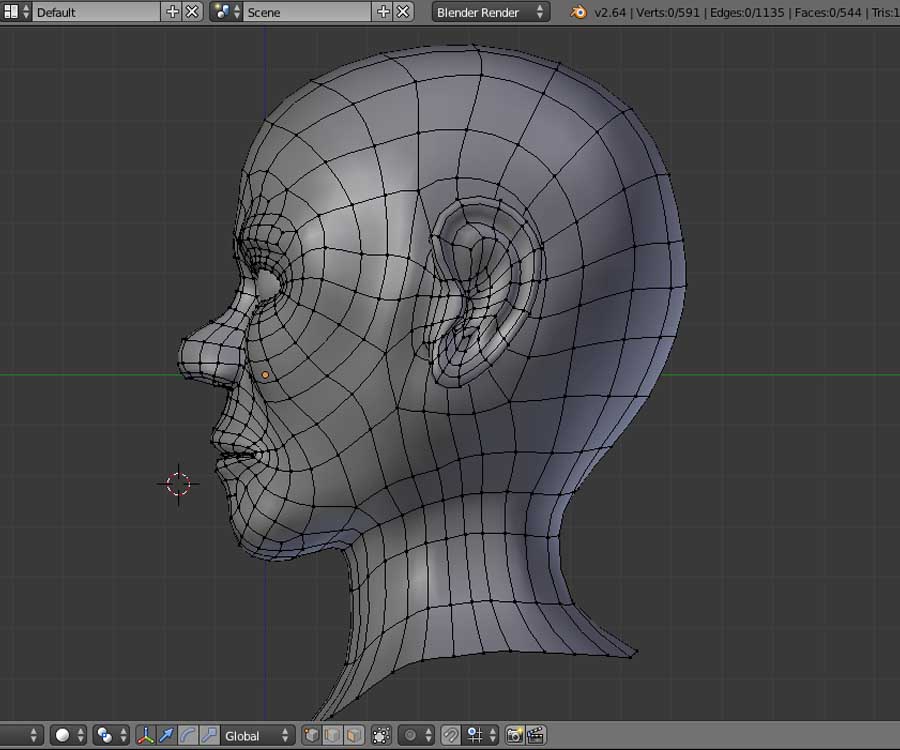Open the viewport shading sphere menu
This screenshot has height=750, width=900.
click(x=68, y=735)
